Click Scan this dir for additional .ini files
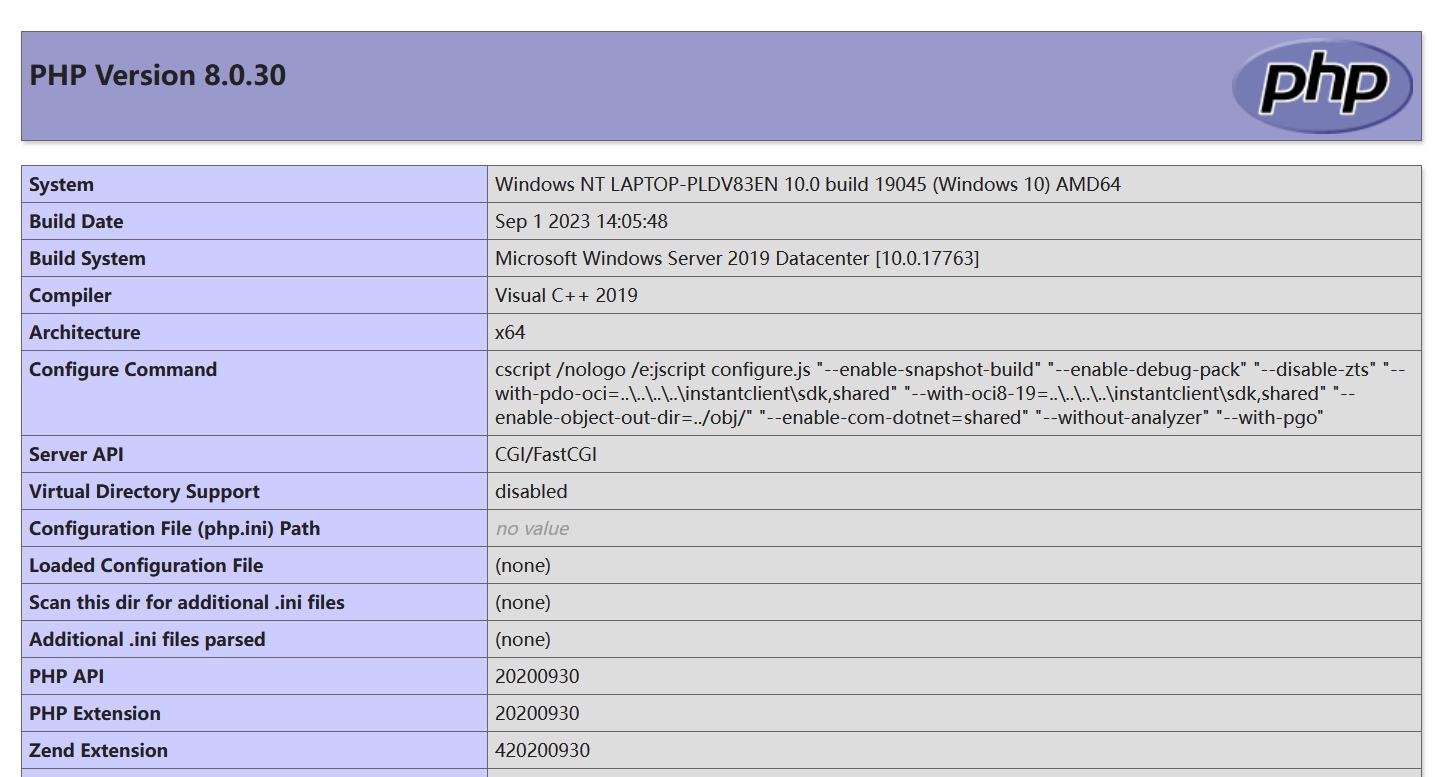 187,603
